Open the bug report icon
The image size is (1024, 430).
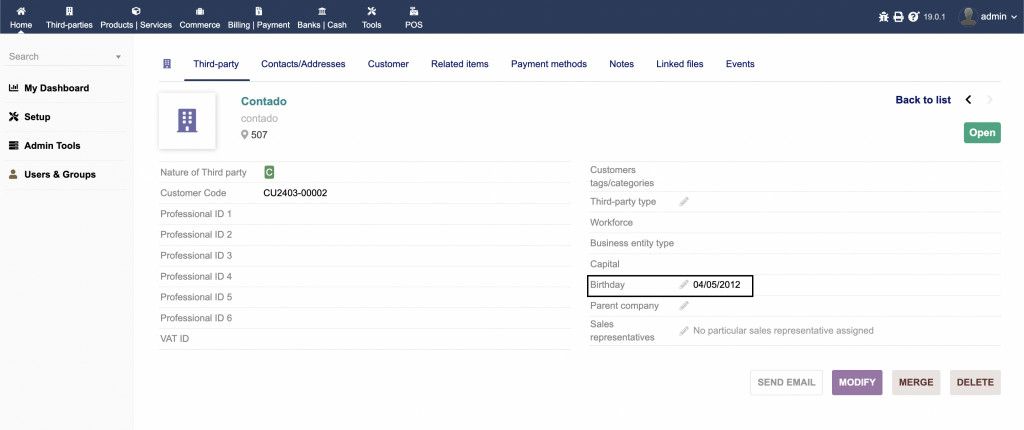tap(883, 17)
